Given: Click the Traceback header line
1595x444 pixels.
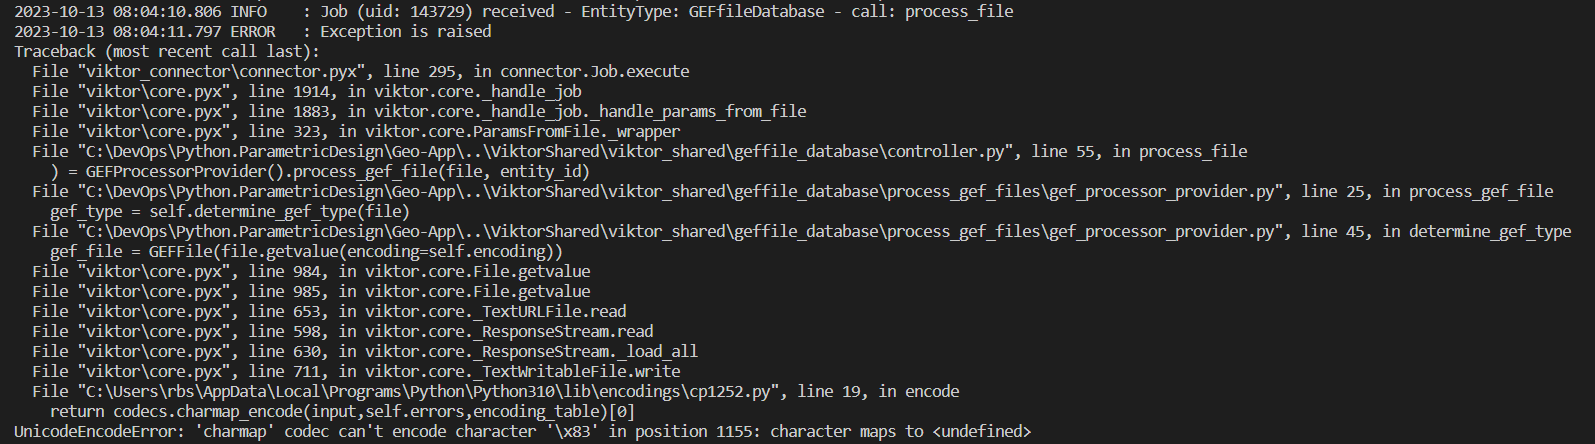Looking at the screenshot, I should pos(167,51).
